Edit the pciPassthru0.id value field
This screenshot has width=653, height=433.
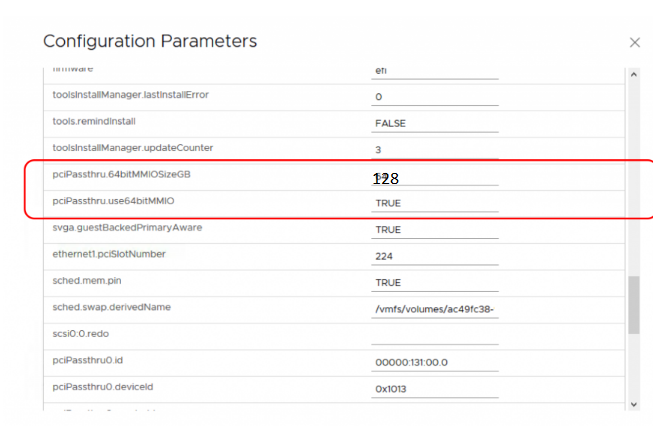tap(435, 361)
